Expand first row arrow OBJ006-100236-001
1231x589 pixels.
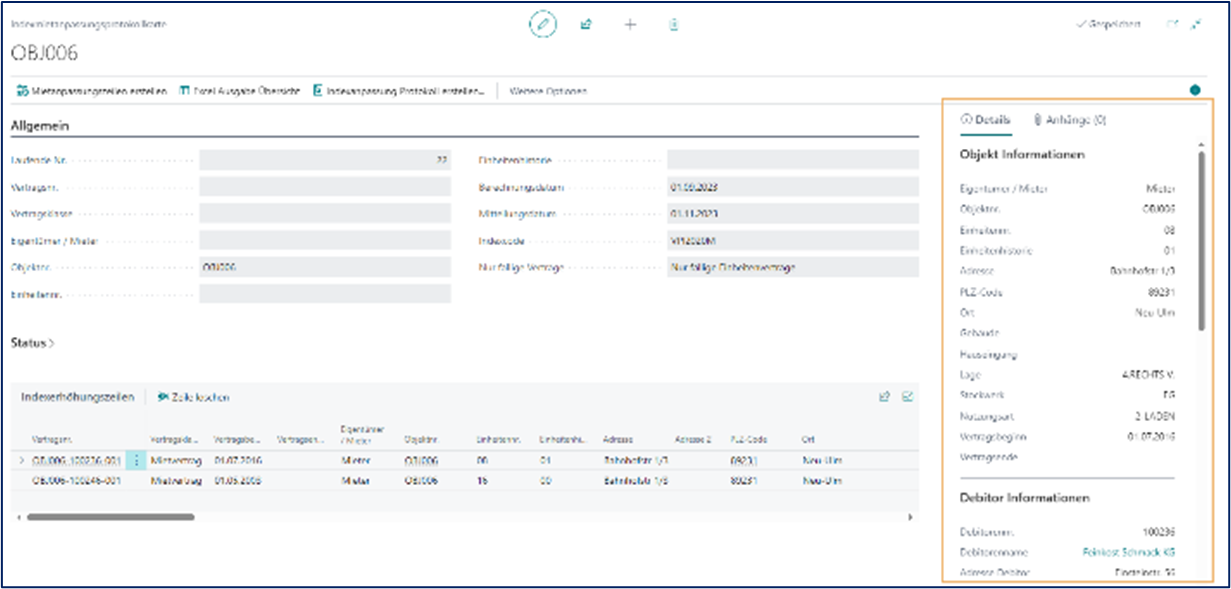(22, 461)
